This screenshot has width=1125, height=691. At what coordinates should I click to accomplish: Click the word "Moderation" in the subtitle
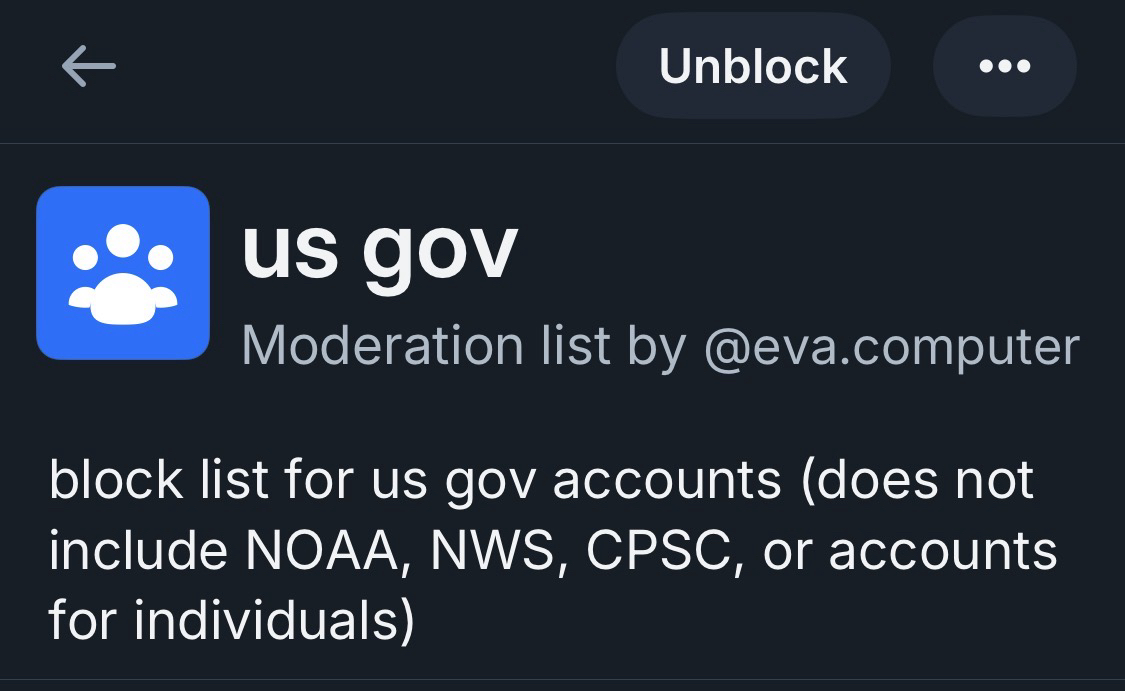[x=382, y=346]
